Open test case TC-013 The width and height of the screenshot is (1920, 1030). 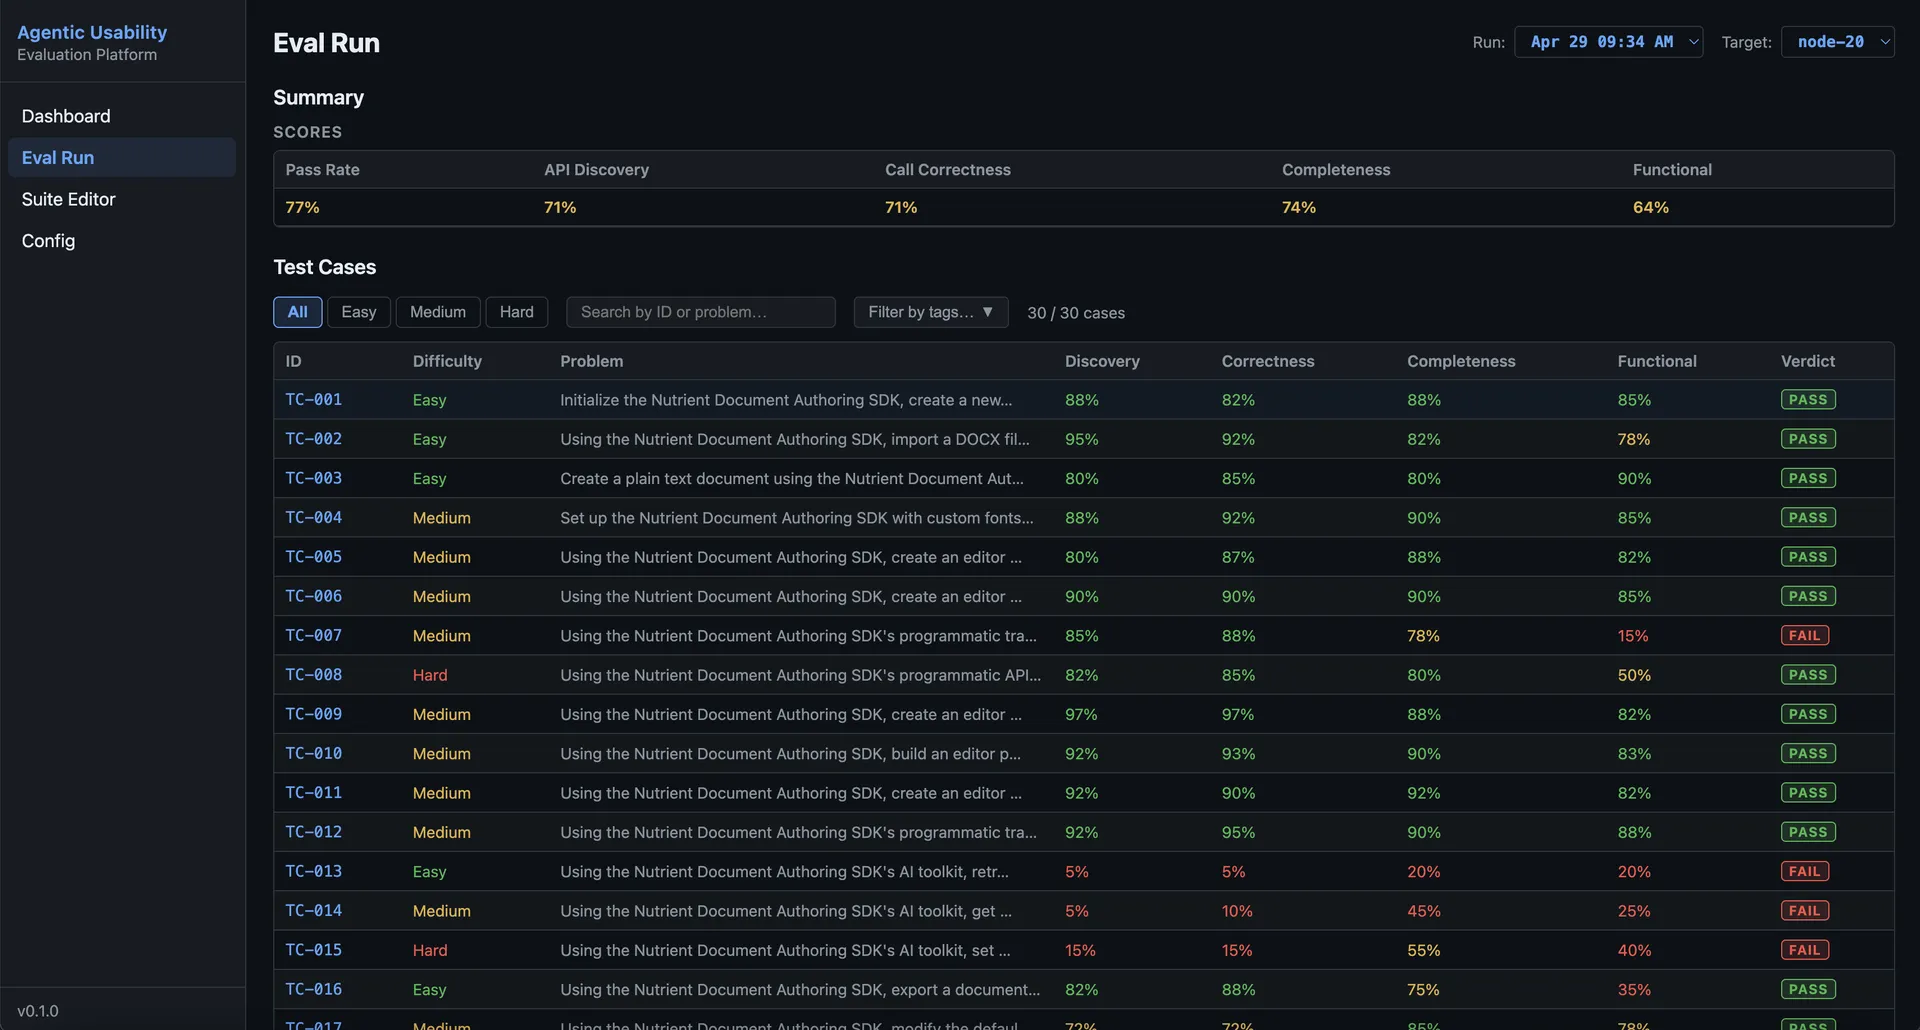(x=314, y=872)
